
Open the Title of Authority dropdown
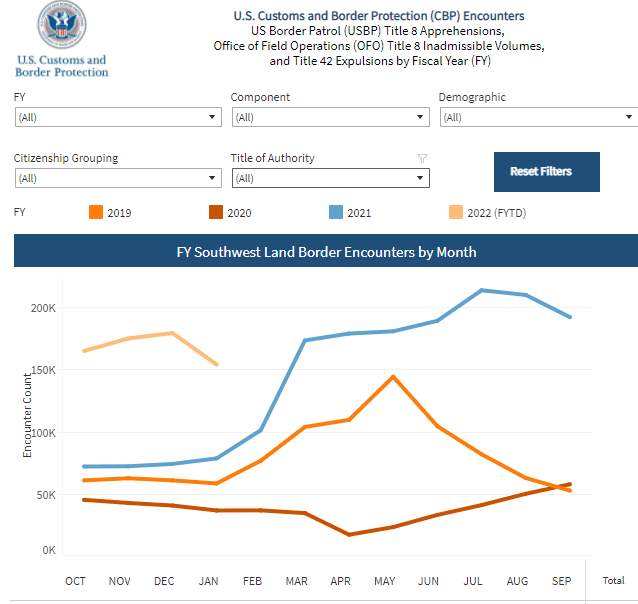[x=330, y=178]
